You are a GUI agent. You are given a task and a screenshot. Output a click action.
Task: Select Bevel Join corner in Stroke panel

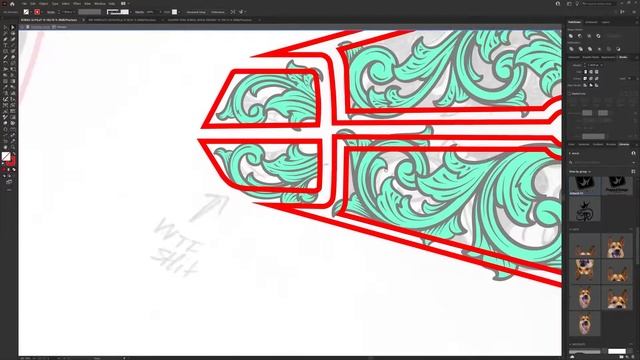pyautogui.click(x=596, y=78)
